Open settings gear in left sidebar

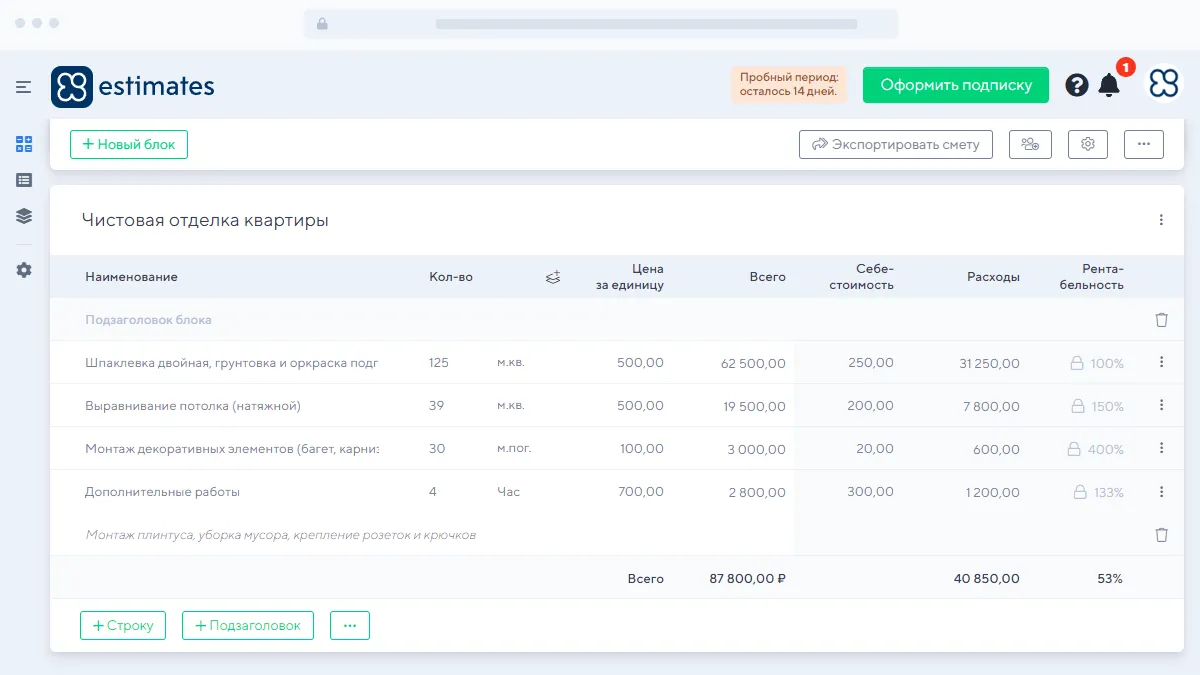click(x=24, y=270)
